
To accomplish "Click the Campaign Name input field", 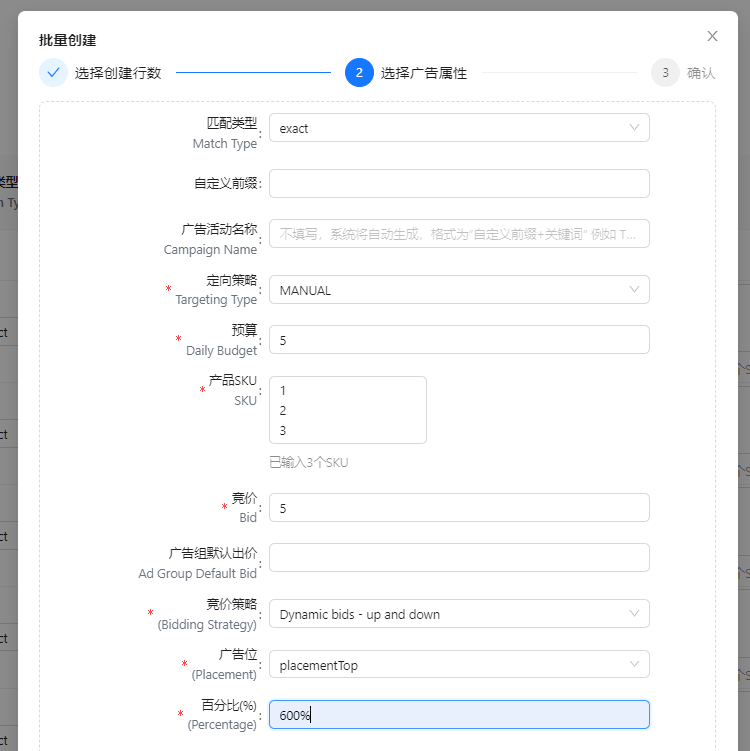I will click(459, 234).
